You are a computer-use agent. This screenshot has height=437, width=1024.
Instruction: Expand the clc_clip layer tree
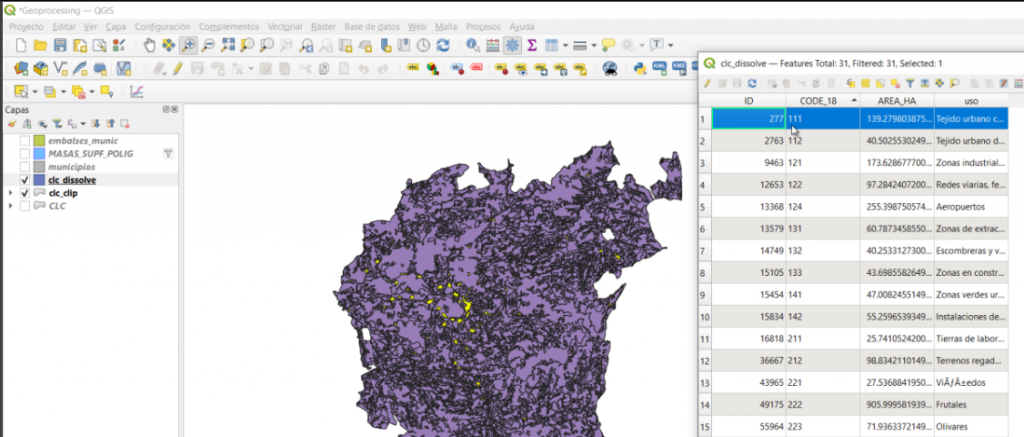(11, 193)
